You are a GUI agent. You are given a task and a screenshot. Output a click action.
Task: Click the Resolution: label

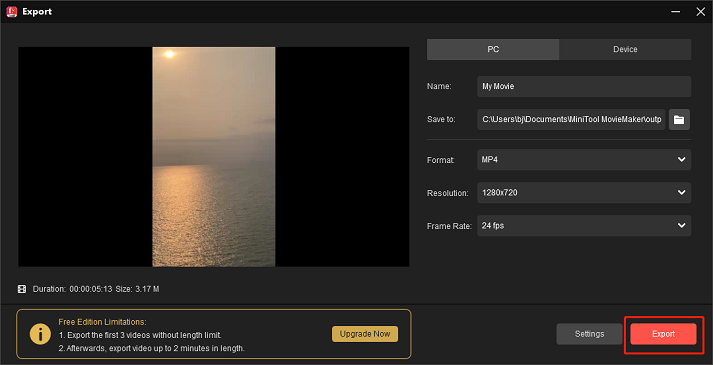coord(447,193)
